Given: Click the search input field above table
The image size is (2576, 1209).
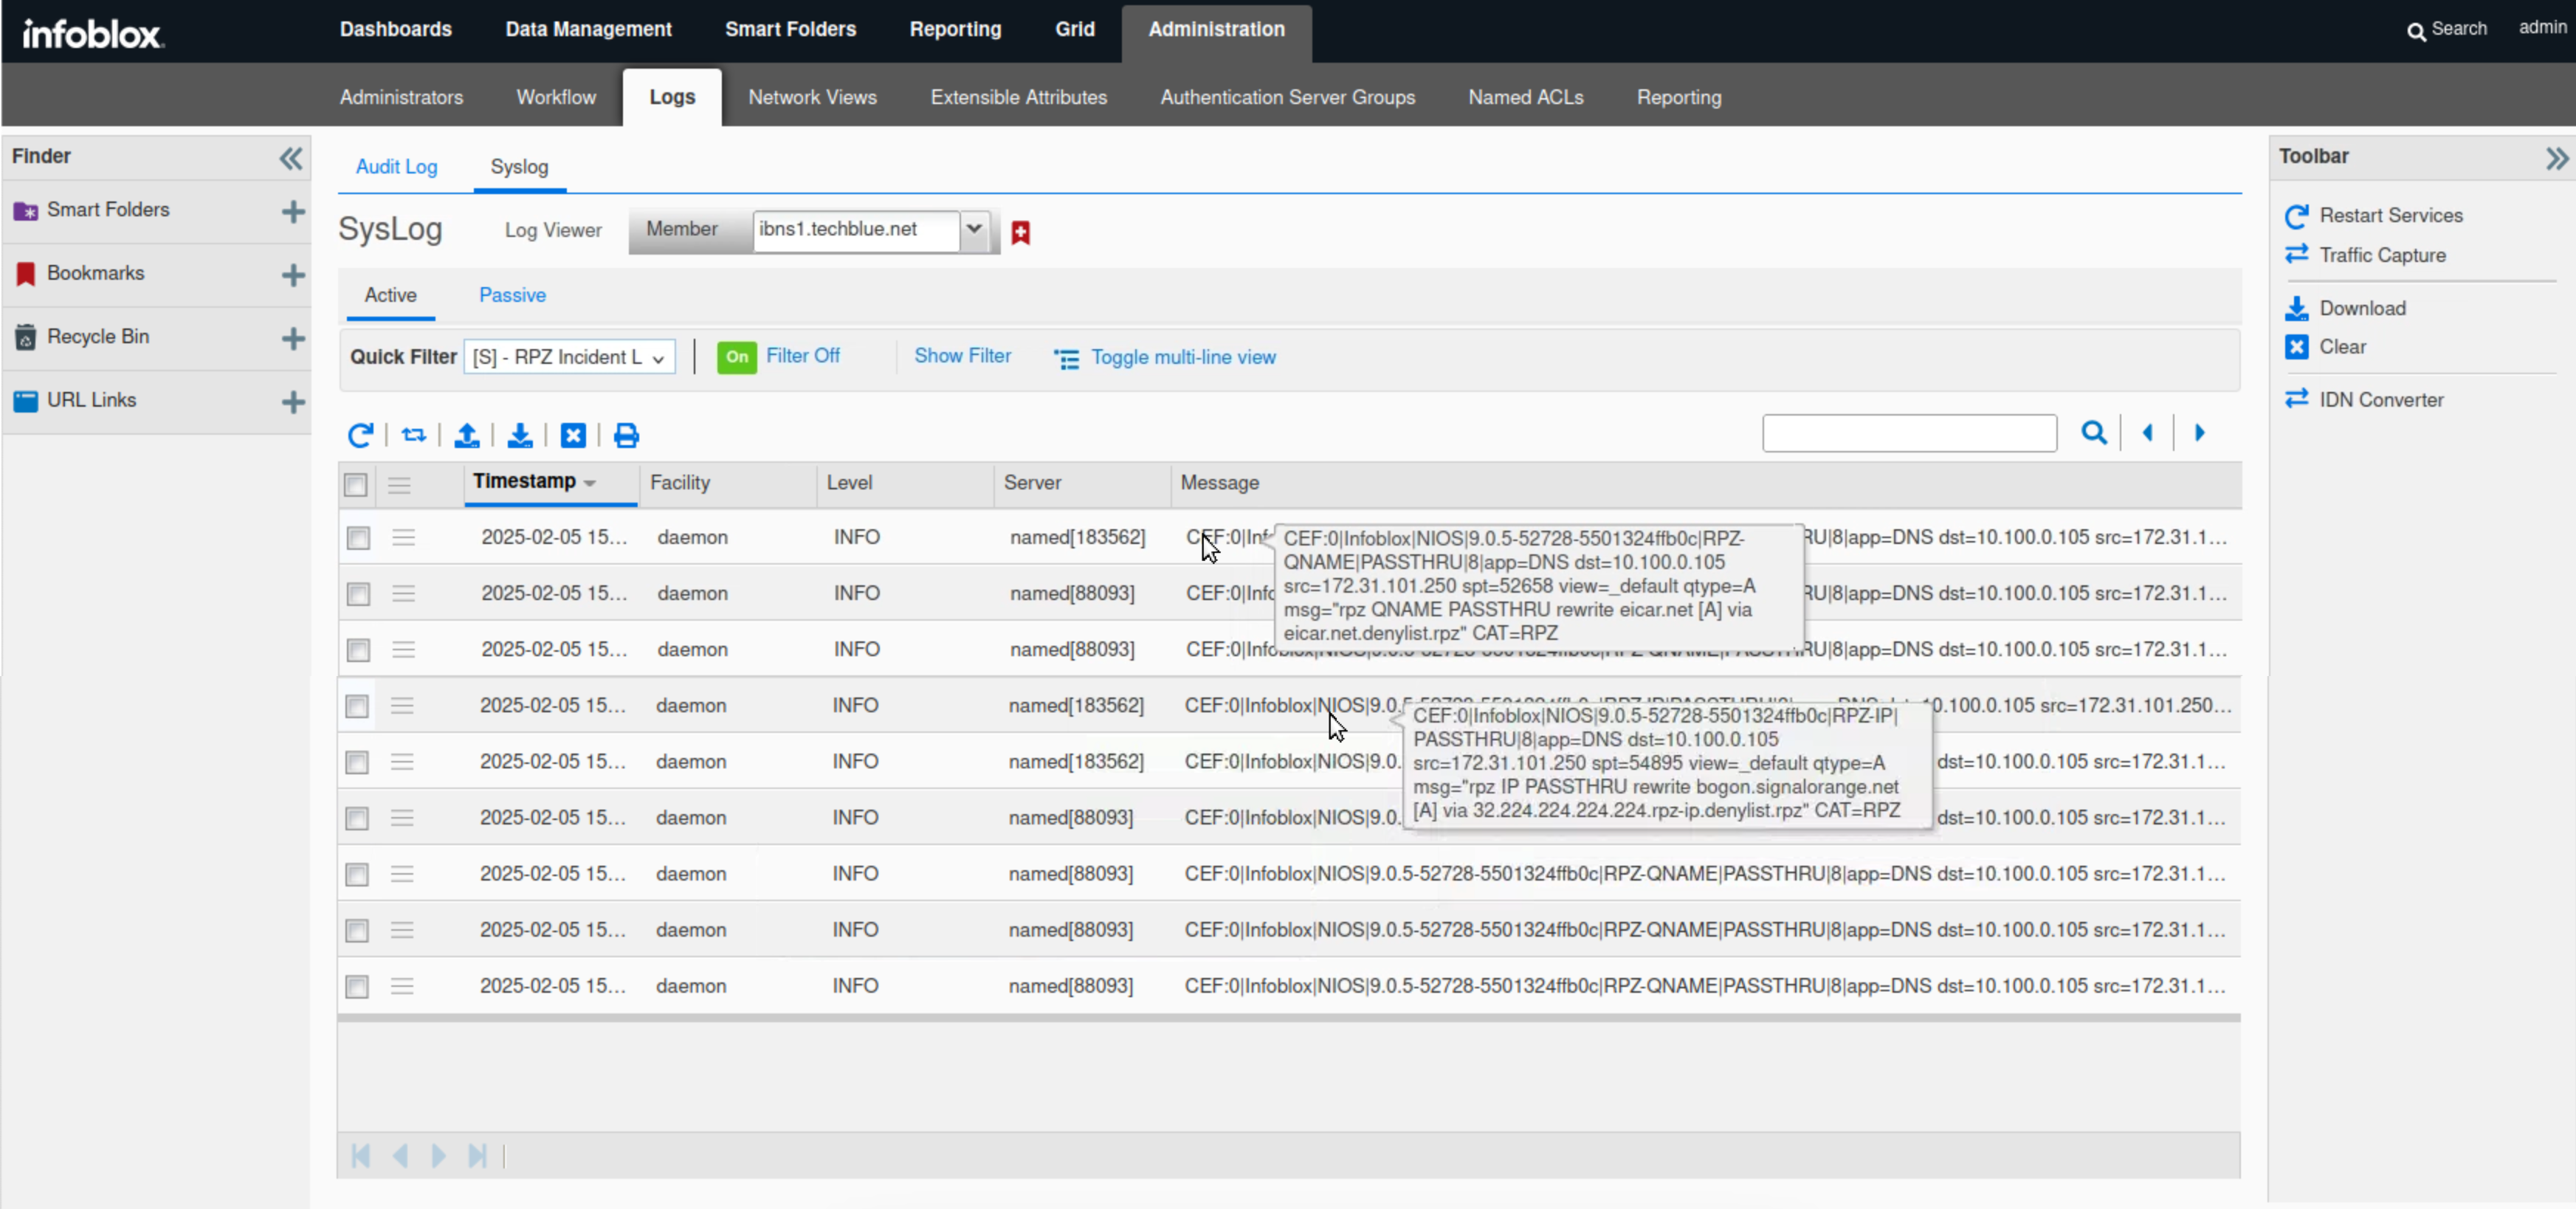Looking at the screenshot, I should [1908, 433].
